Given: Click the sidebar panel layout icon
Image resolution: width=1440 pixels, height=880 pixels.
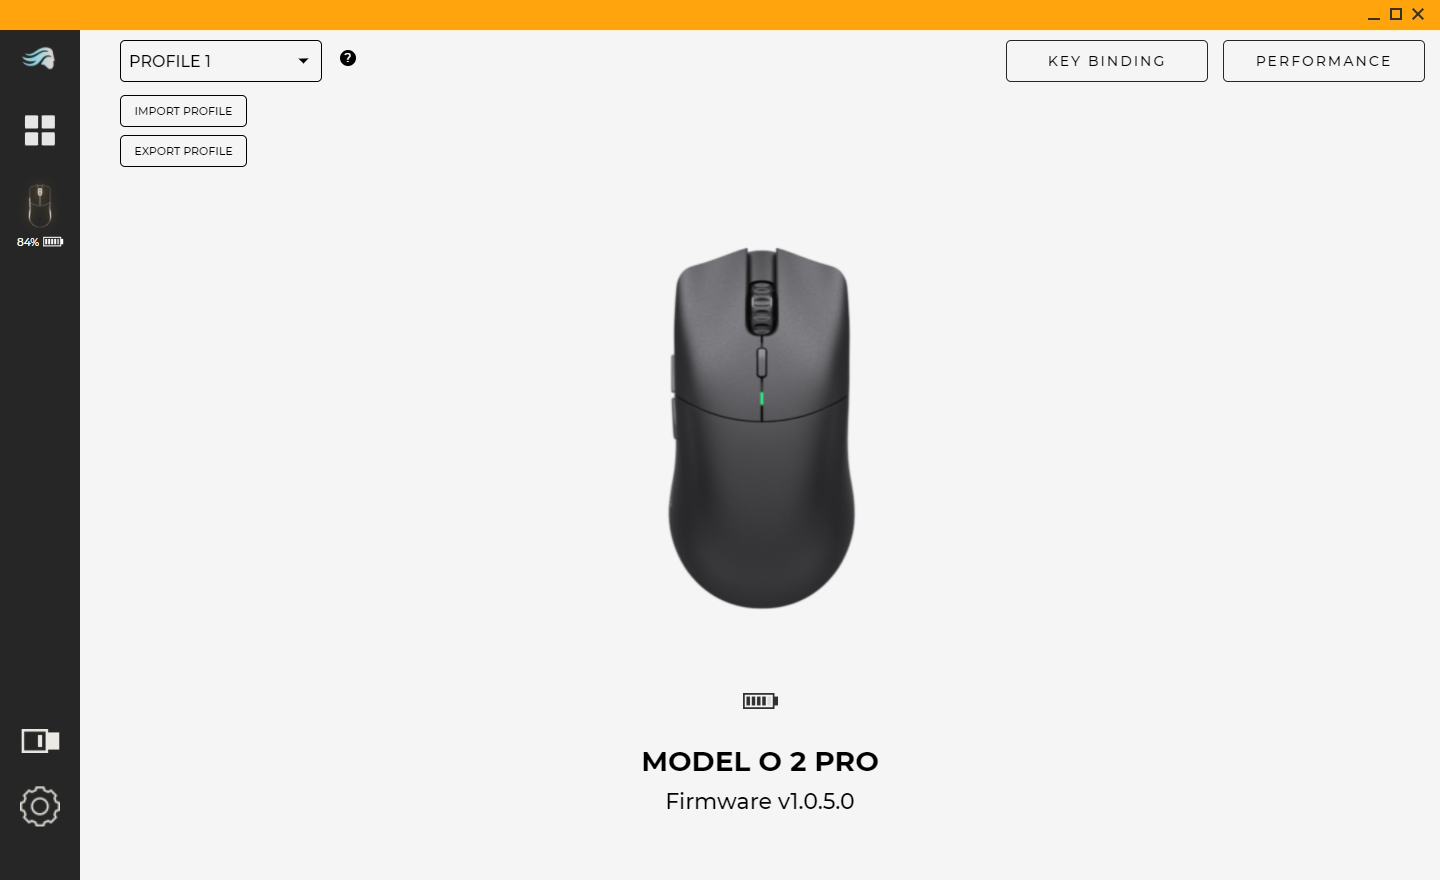Looking at the screenshot, I should [x=40, y=741].
